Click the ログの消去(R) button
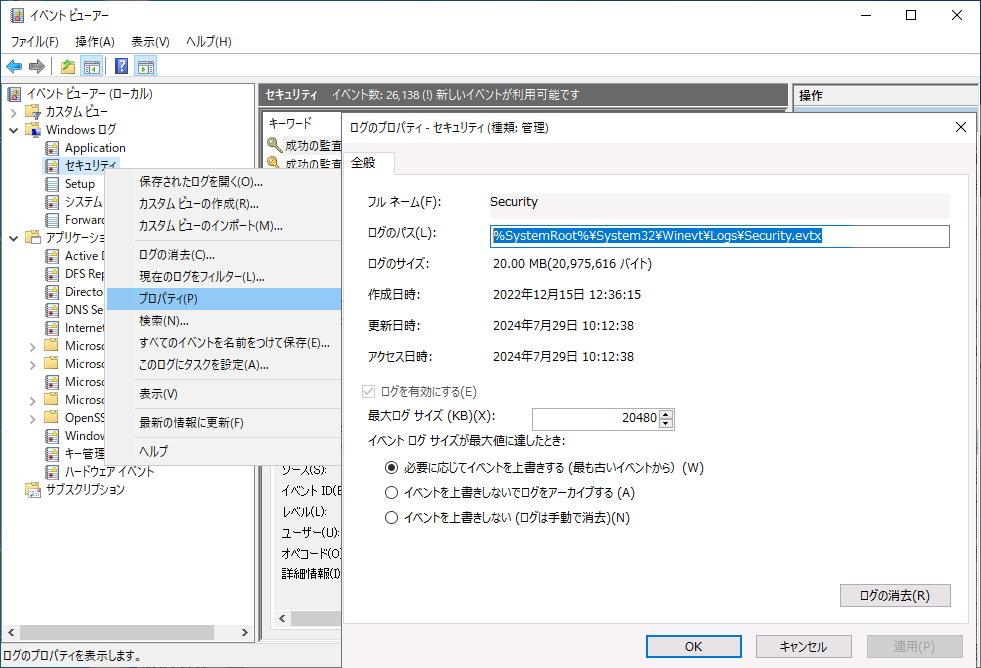This screenshot has height=668, width=981. [894, 595]
